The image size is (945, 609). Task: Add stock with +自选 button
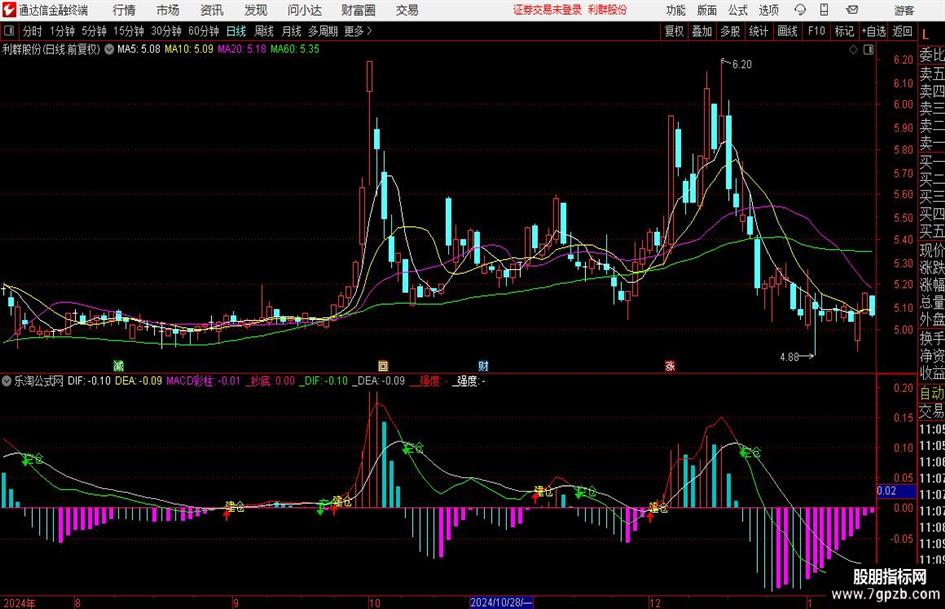[874, 31]
